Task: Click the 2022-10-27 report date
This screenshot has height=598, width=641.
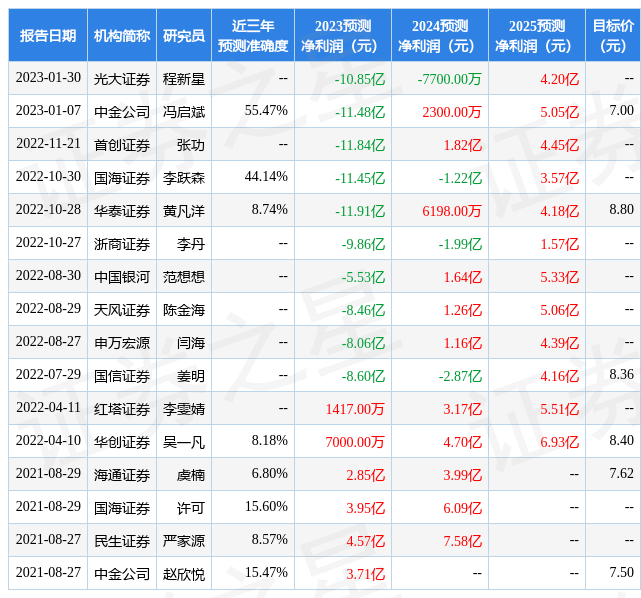Action: (48, 244)
